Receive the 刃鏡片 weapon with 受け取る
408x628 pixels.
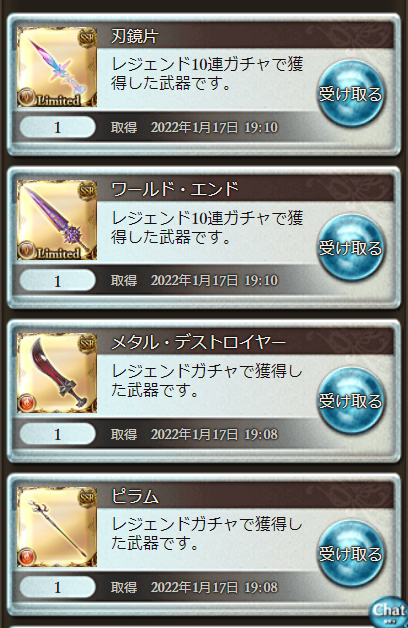(x=351, y=94)
